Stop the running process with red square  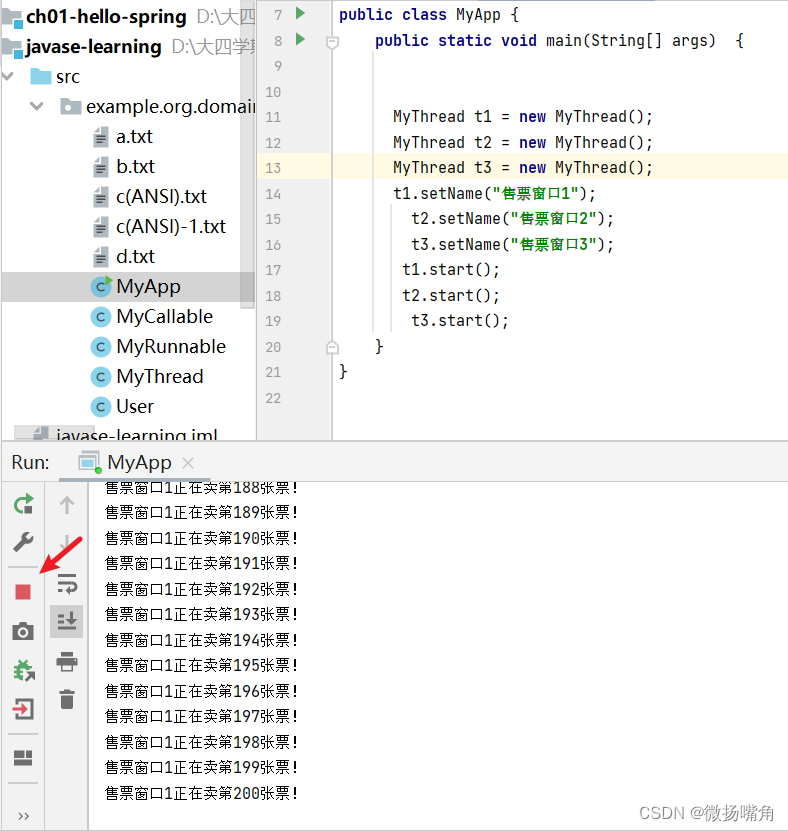click(x=23, y=591)
